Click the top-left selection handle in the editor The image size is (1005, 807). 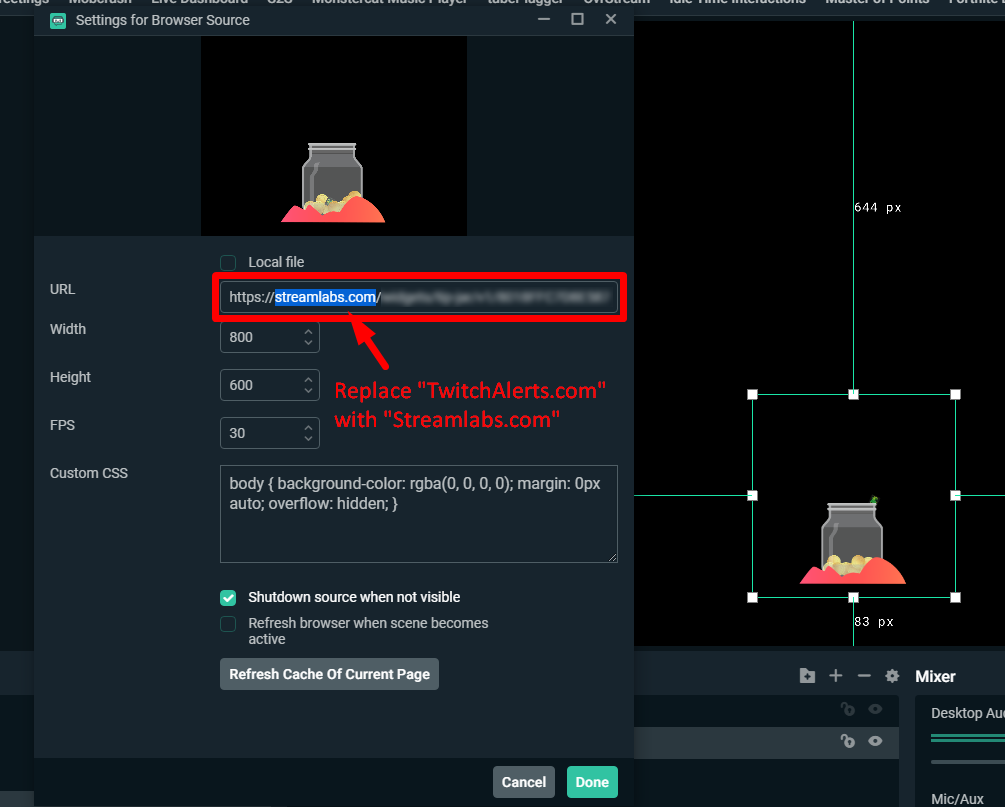(x=752, y=395)
